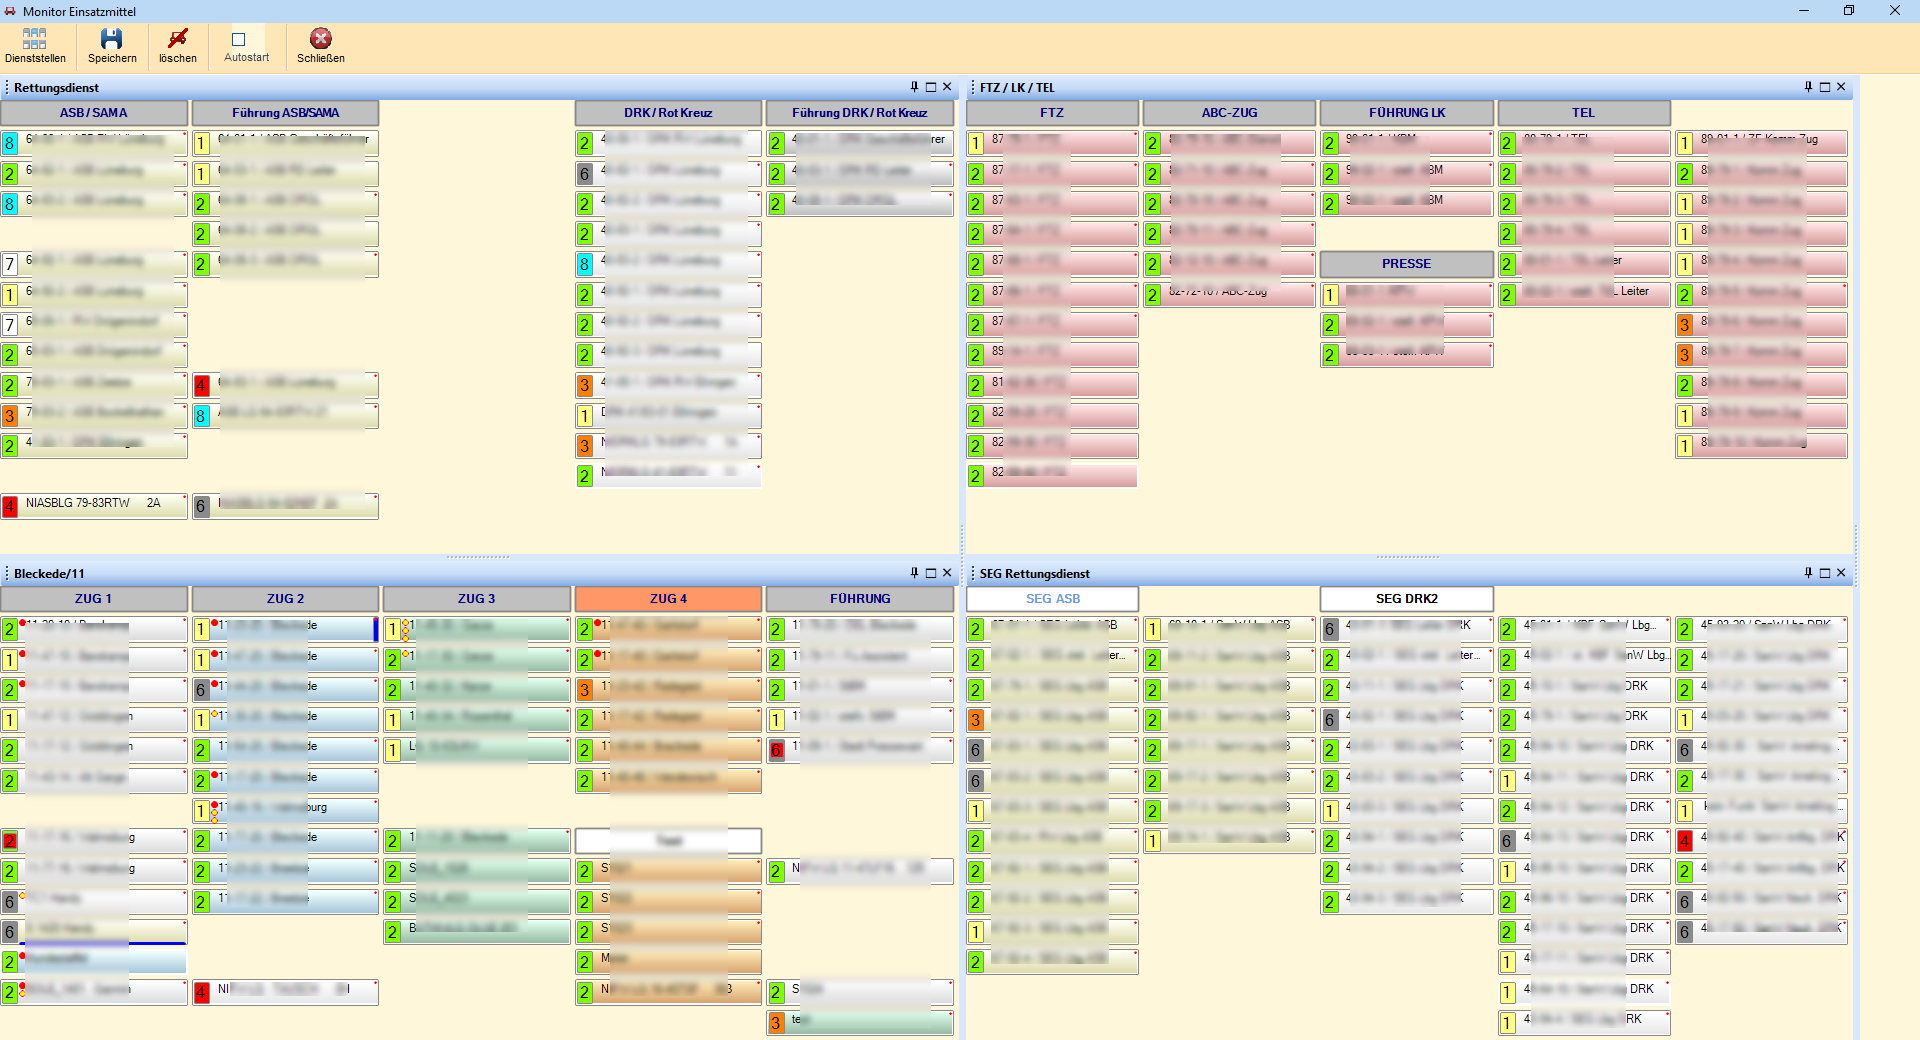The width and height of the screenshot is (1920, 1040).
Task: Maximize the FTZ / LK / TEL panel
Action: point(1825,87)
